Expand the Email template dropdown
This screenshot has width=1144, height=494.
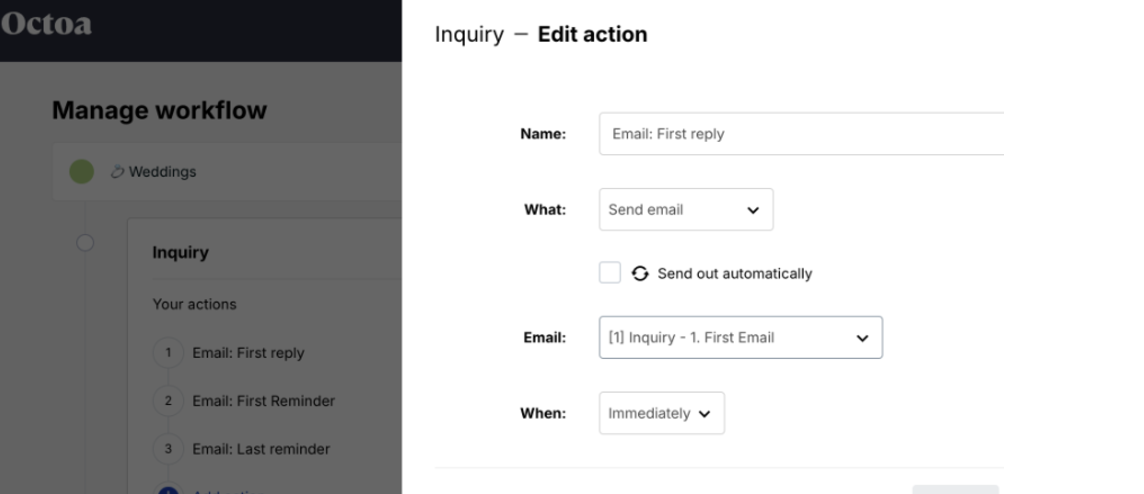[x=740, y=338]
